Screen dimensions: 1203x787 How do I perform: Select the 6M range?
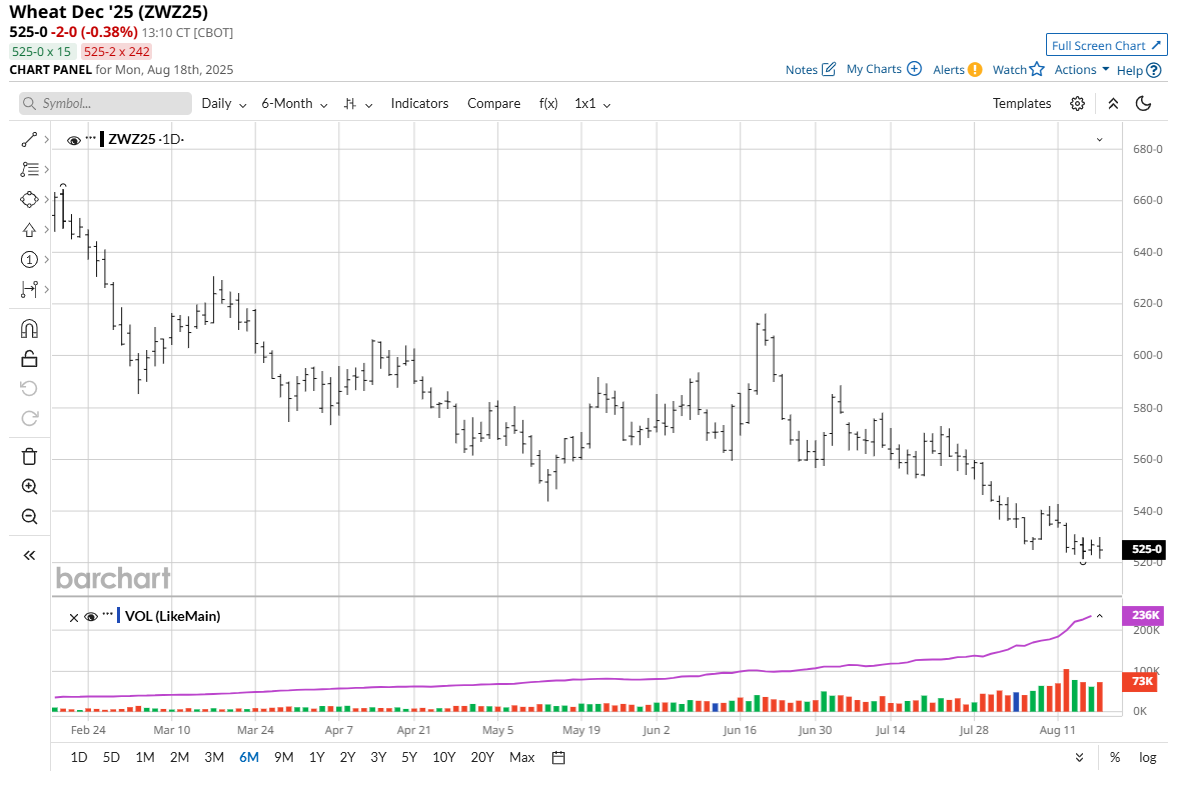tap(249, 757)
